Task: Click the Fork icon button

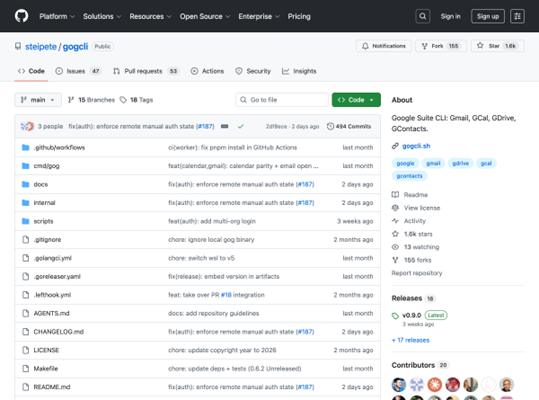Action: click(425, 46)
